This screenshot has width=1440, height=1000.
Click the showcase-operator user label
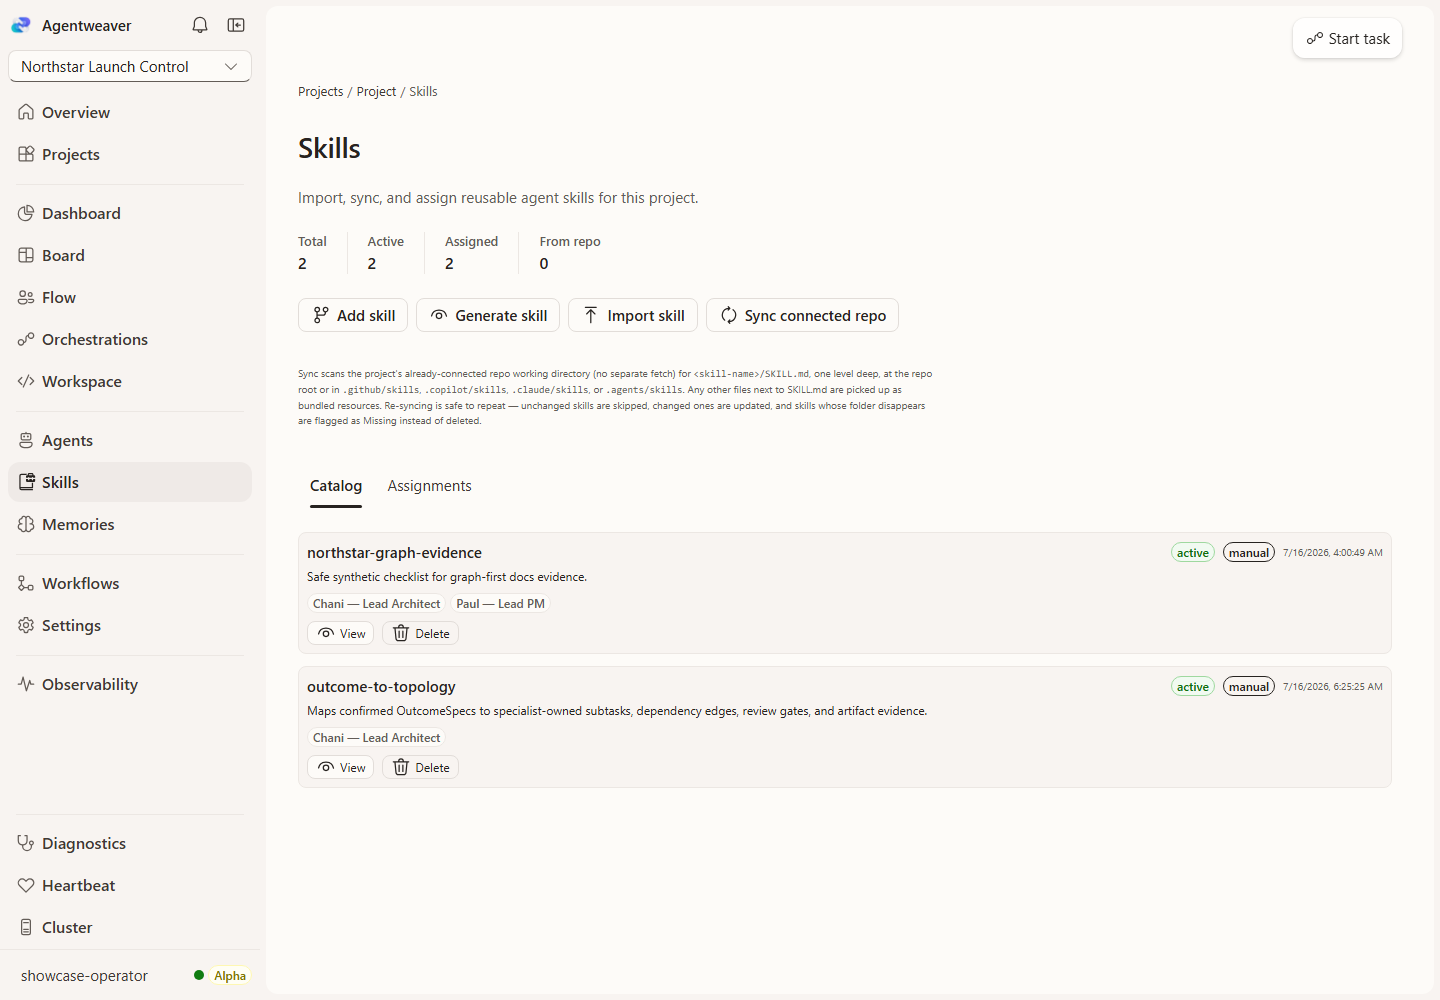pyautogui.click(x=84, y=976)
